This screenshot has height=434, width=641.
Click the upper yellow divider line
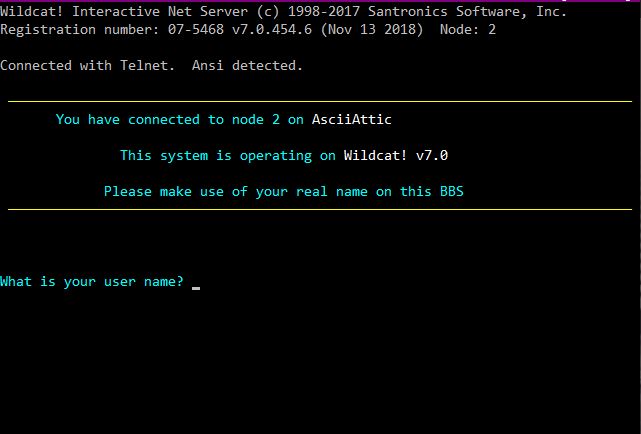[x=320, y=101]
